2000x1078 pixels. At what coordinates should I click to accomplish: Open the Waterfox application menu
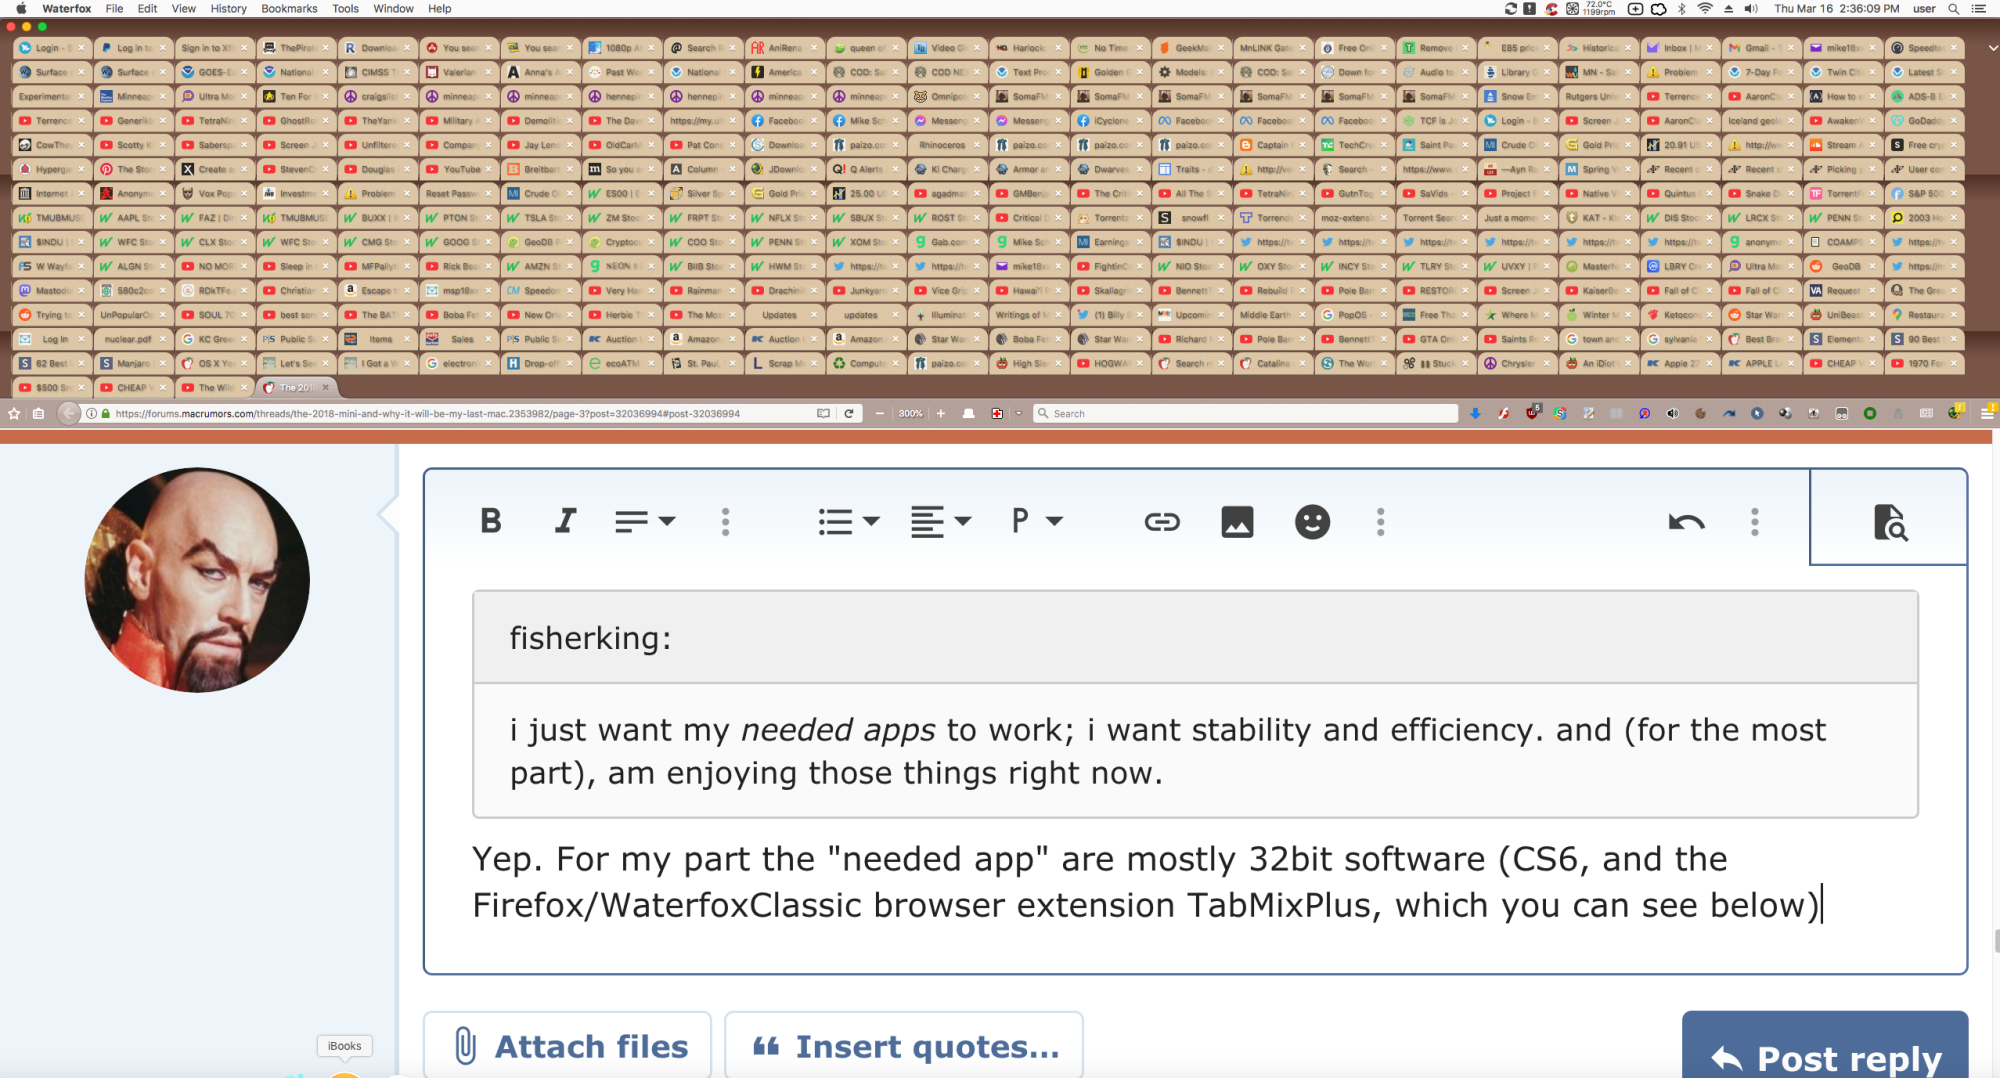pos(66,8)
